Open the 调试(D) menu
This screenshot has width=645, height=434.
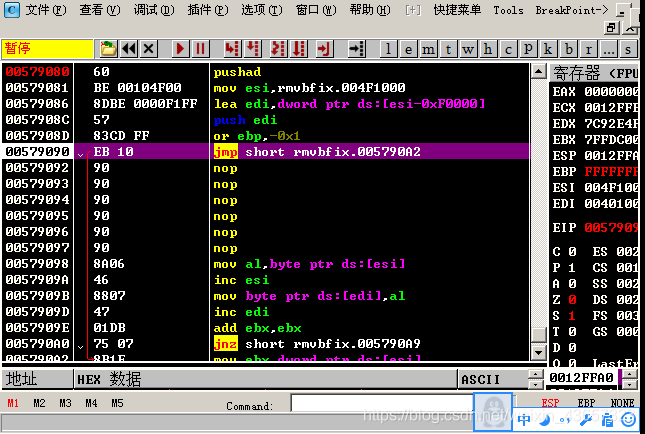pos(153,9)
